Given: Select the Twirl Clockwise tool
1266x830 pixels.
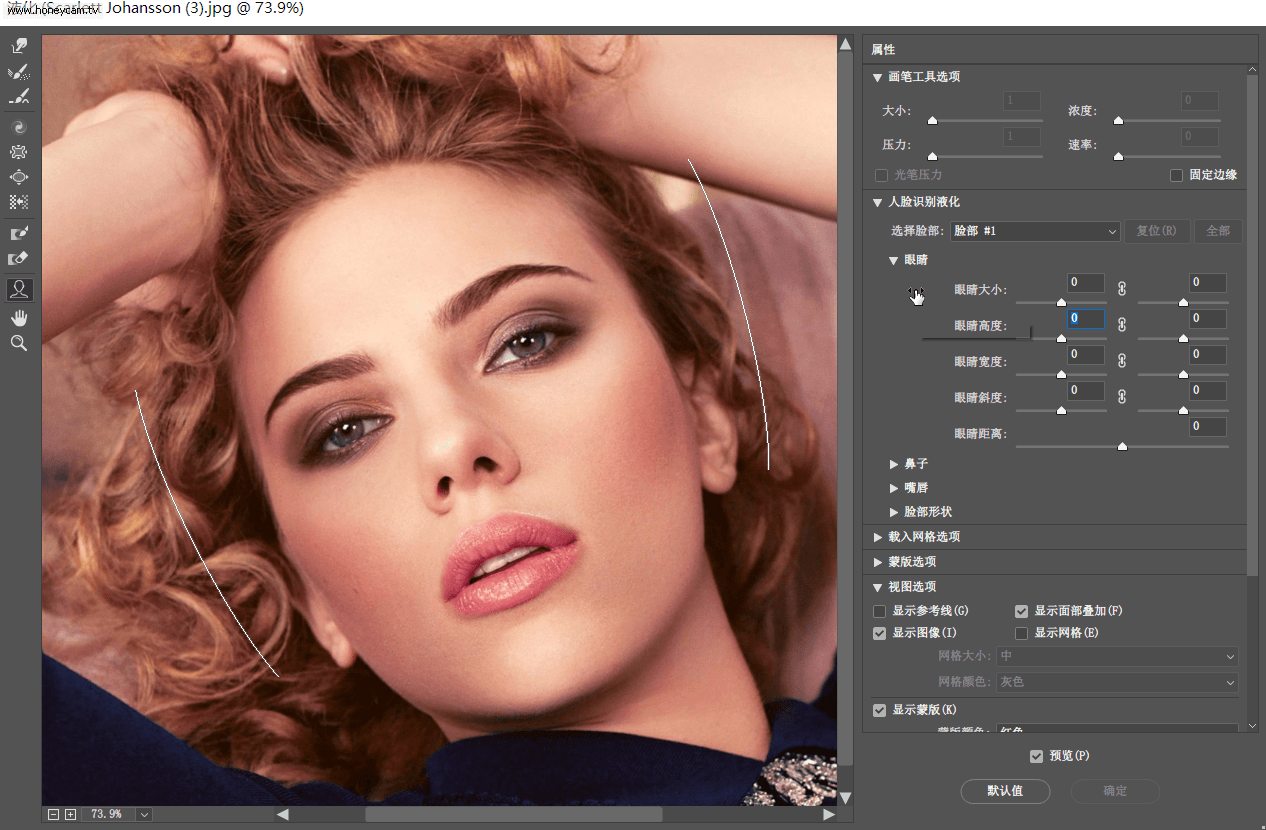Looking at the screenshot, I should coord(19,127).
